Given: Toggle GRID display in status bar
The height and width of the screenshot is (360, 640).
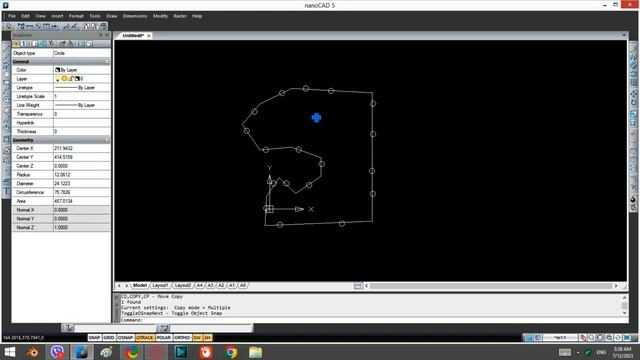Looking at the screenshot, I should coord(109,338).
